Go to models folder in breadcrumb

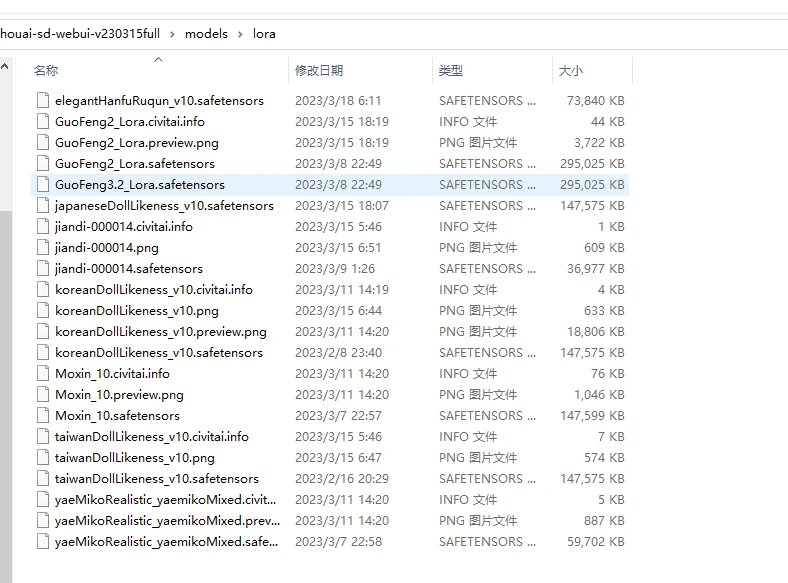[x=206, y=34]
